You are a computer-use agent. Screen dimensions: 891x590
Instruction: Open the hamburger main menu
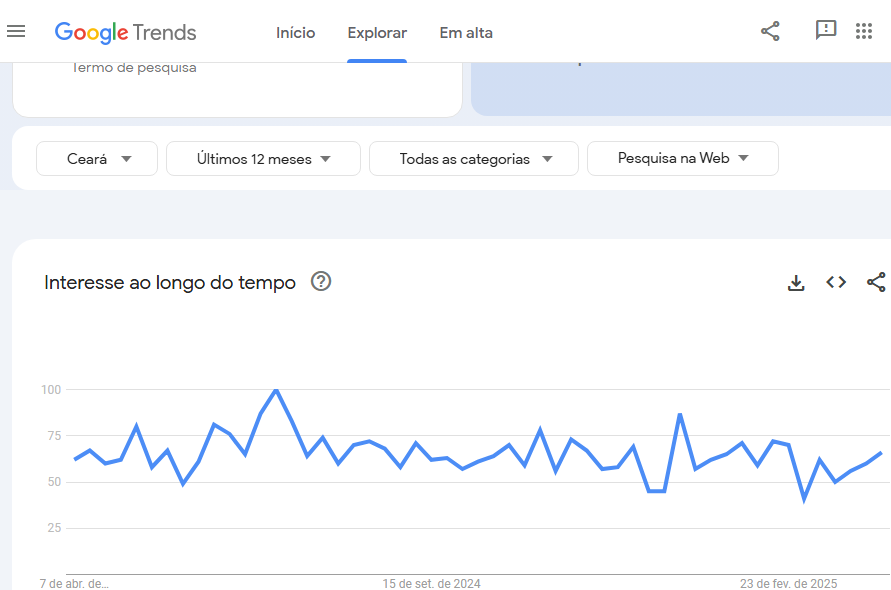16,31
